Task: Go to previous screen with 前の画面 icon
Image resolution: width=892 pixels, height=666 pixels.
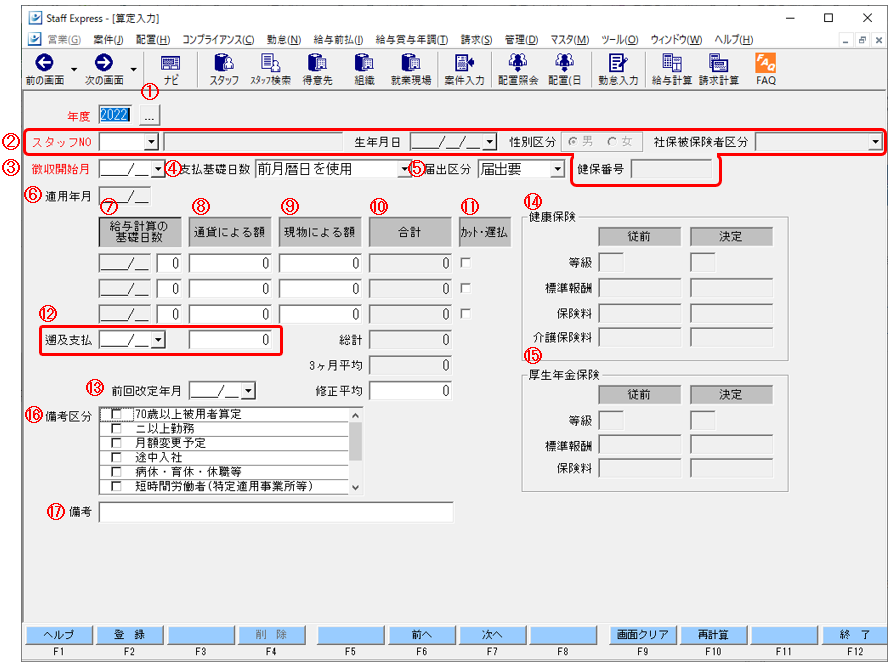Action: (45, 69)
